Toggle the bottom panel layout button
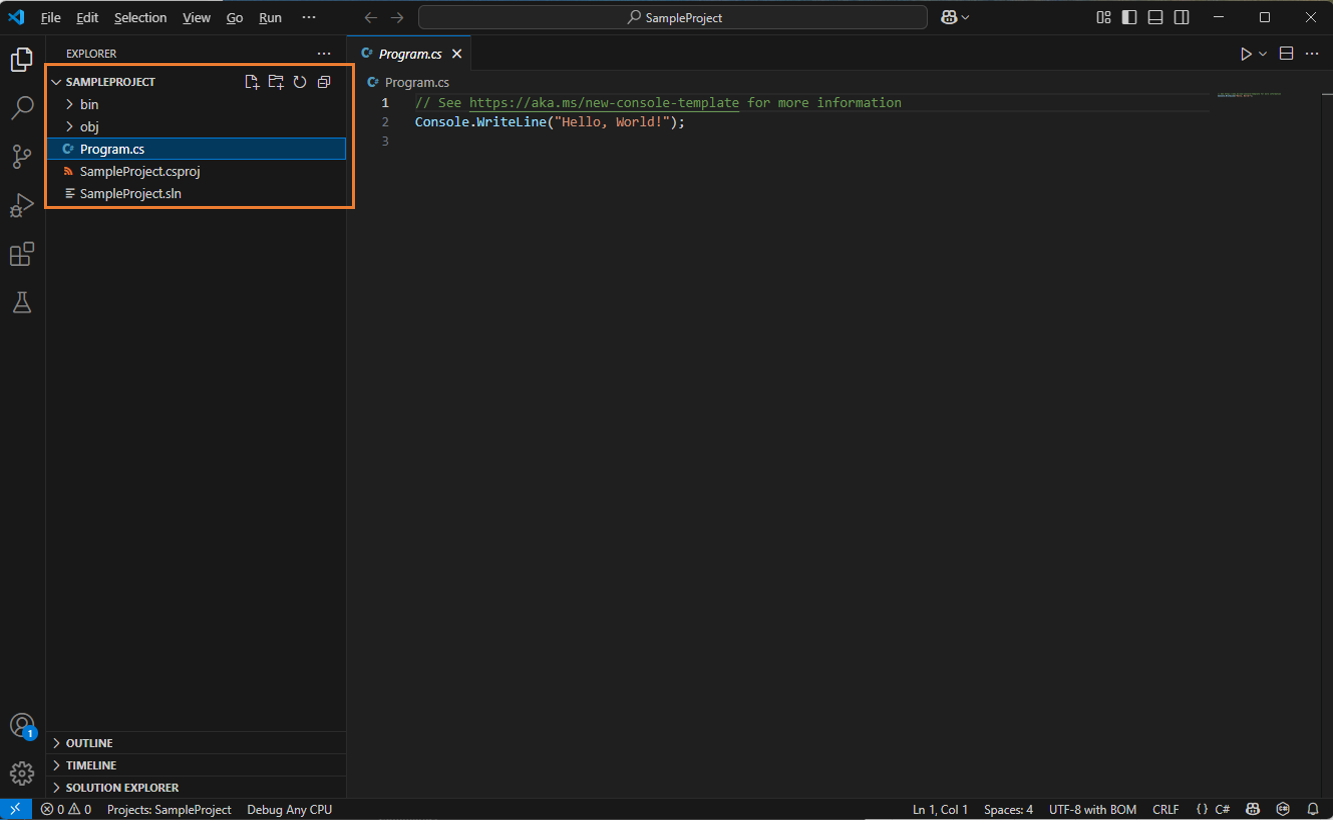 [1155, 17]
